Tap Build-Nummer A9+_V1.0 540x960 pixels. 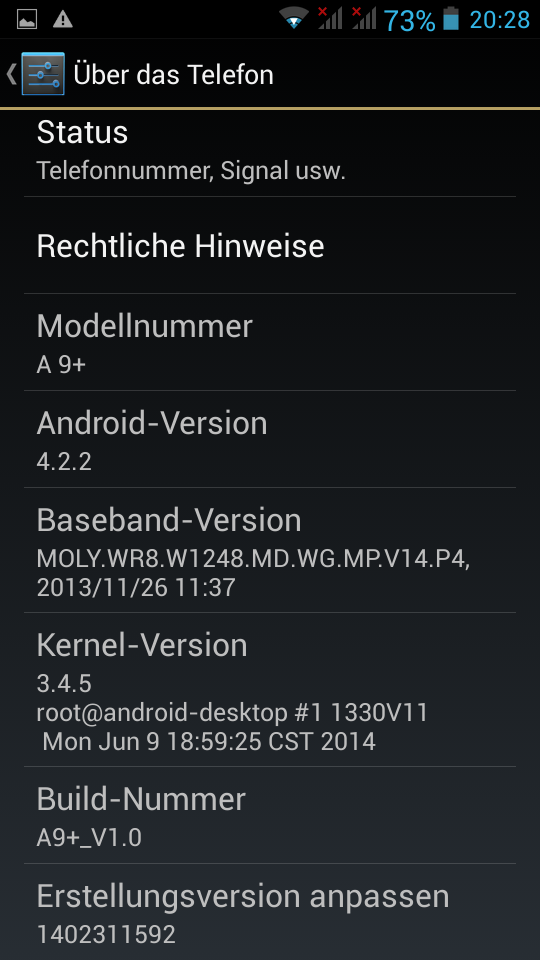tap(270, 816)
